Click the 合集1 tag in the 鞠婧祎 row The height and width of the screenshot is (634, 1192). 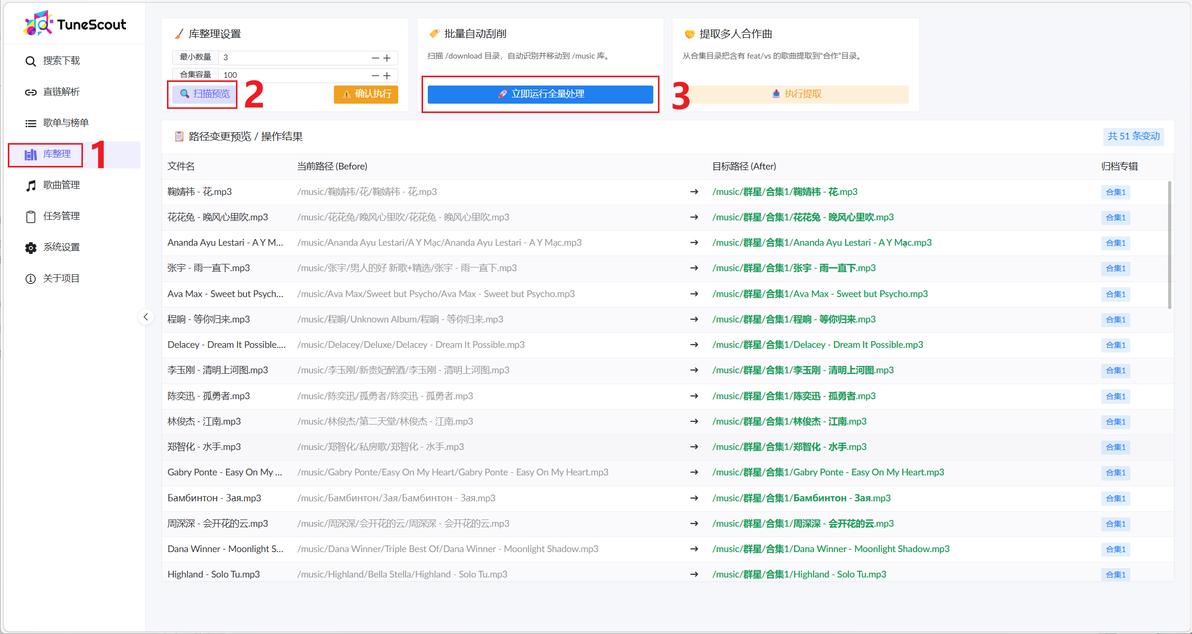click(x=1115, y=192)
